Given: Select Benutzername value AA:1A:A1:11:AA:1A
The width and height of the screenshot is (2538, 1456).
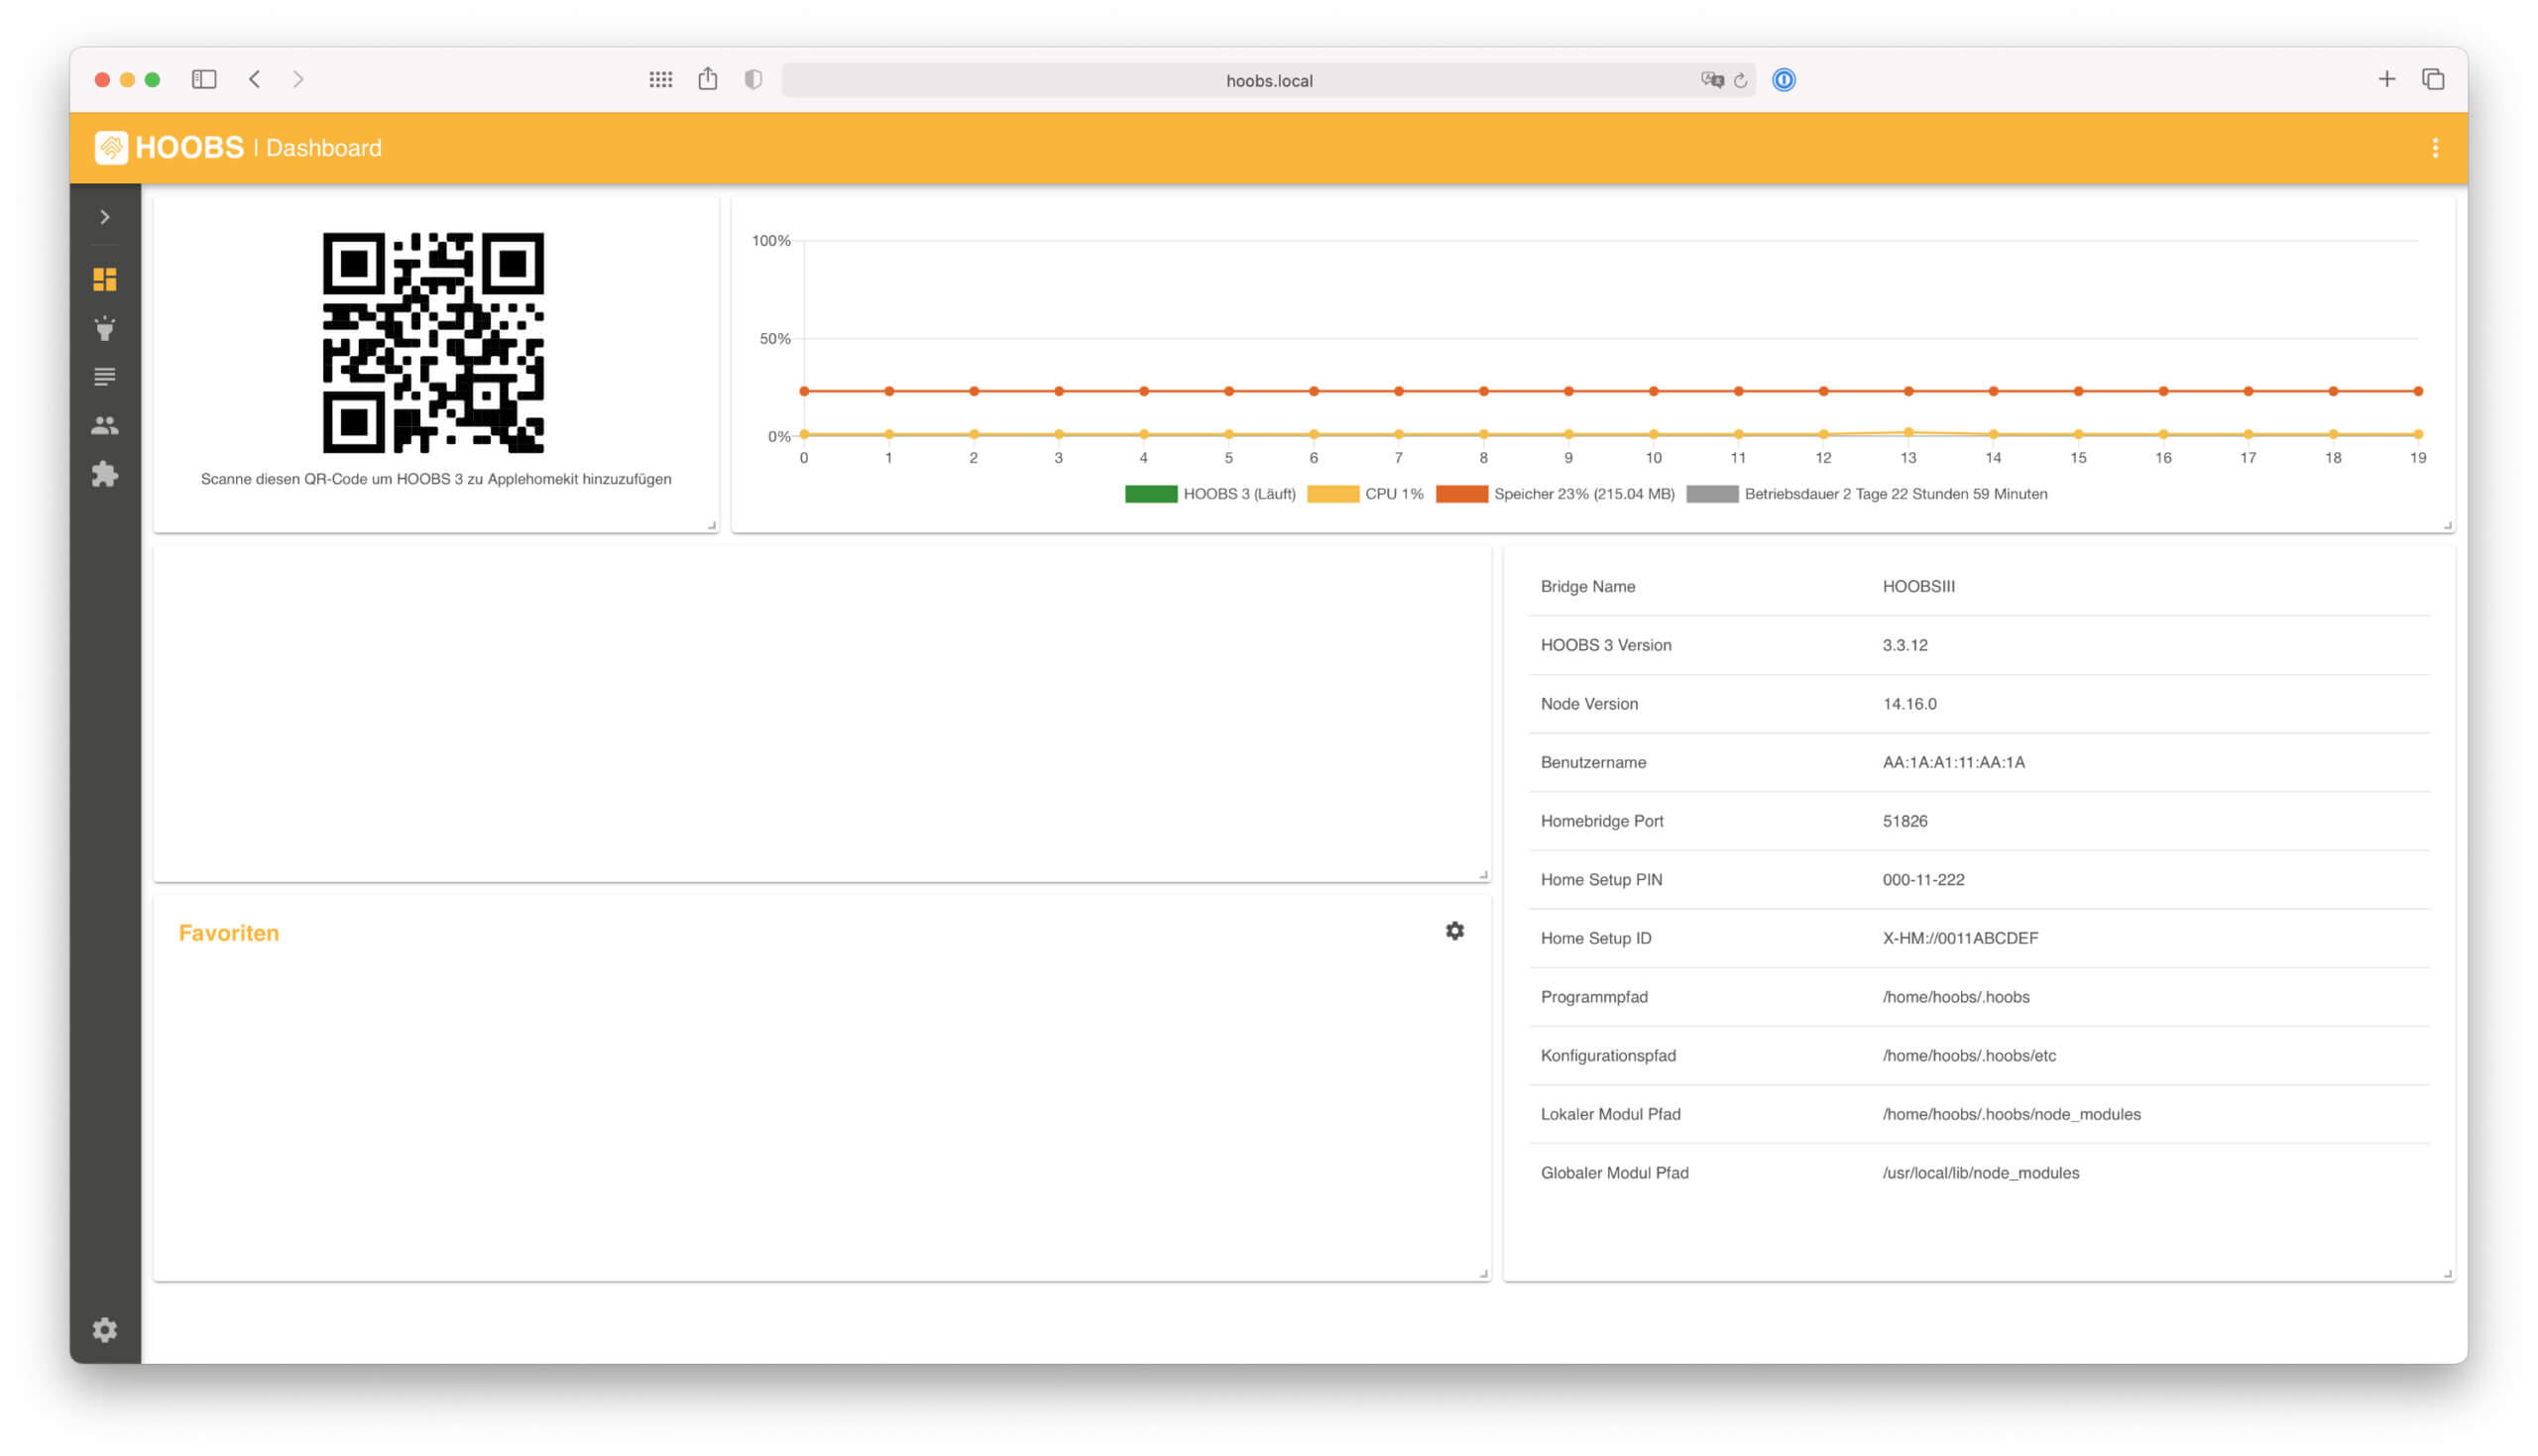Looking at the screenshot, I should [1953, 762].
